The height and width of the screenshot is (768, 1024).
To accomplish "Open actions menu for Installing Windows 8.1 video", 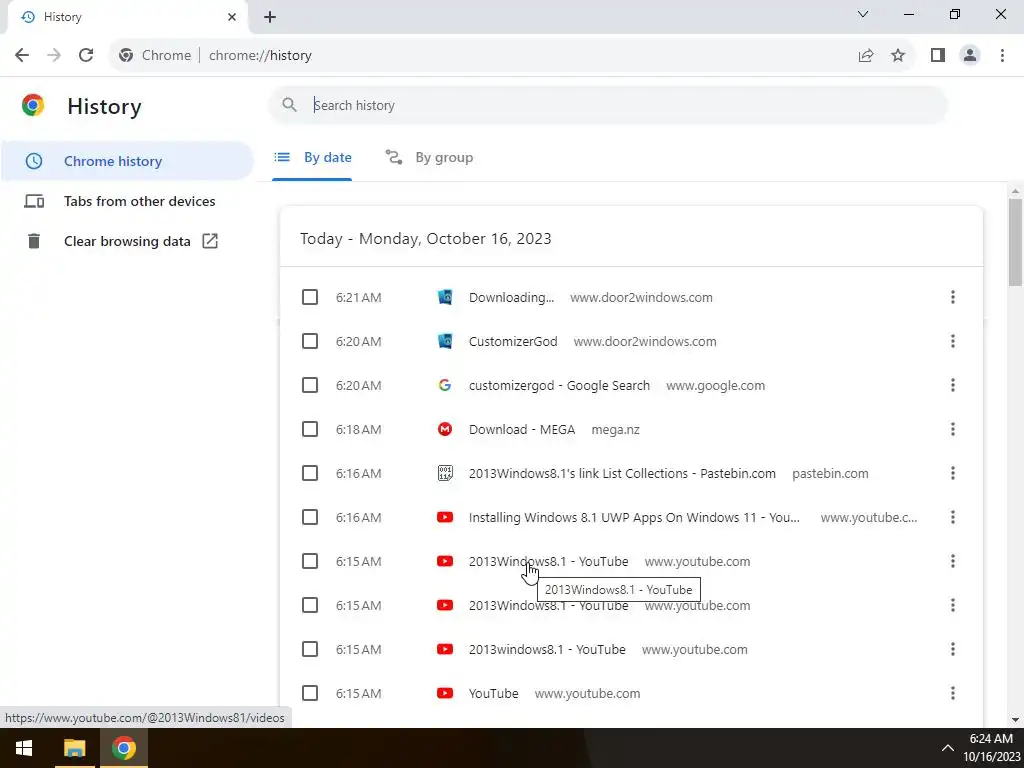I will (x=953, y=517).
